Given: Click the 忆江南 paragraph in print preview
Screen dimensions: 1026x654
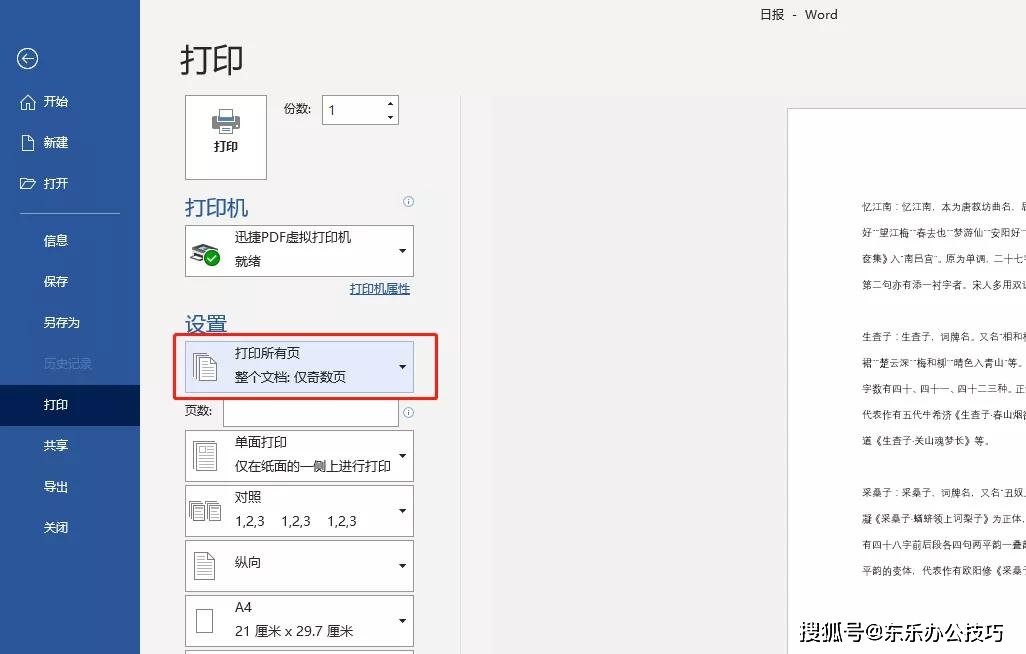Looking at the screenshot, I should click(x=944, y=245).
